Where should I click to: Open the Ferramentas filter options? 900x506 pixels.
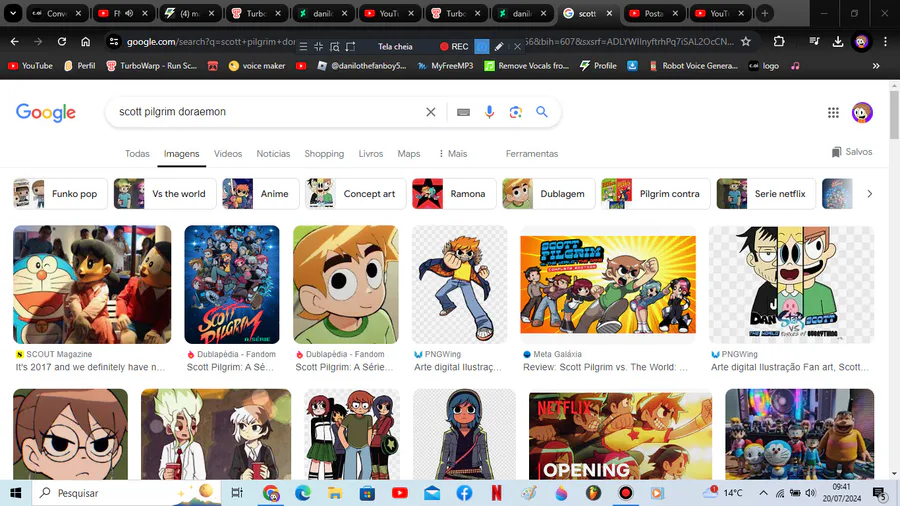532,154
